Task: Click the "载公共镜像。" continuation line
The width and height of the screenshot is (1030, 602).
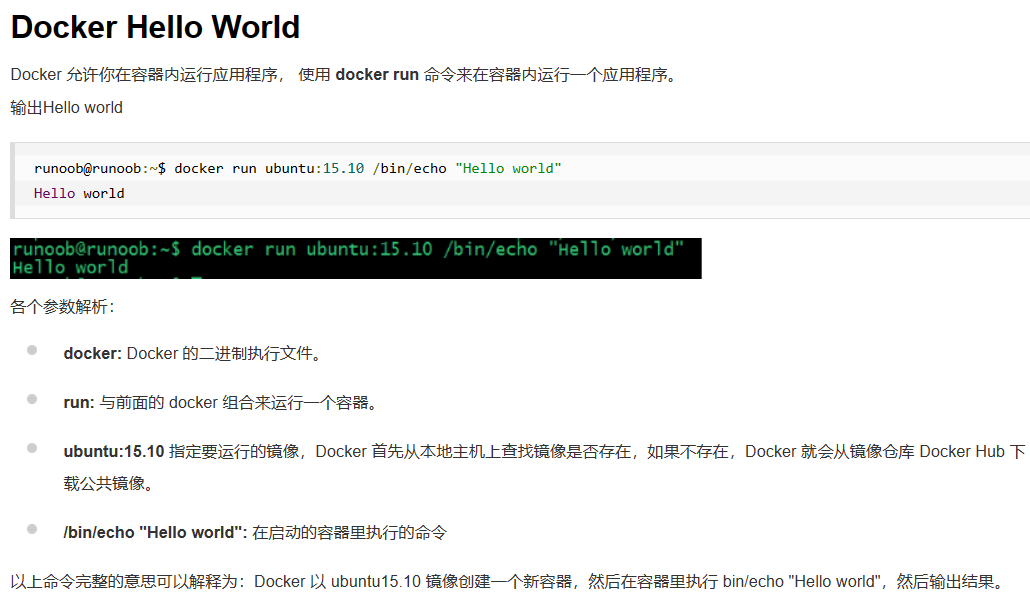Action: 109,484
